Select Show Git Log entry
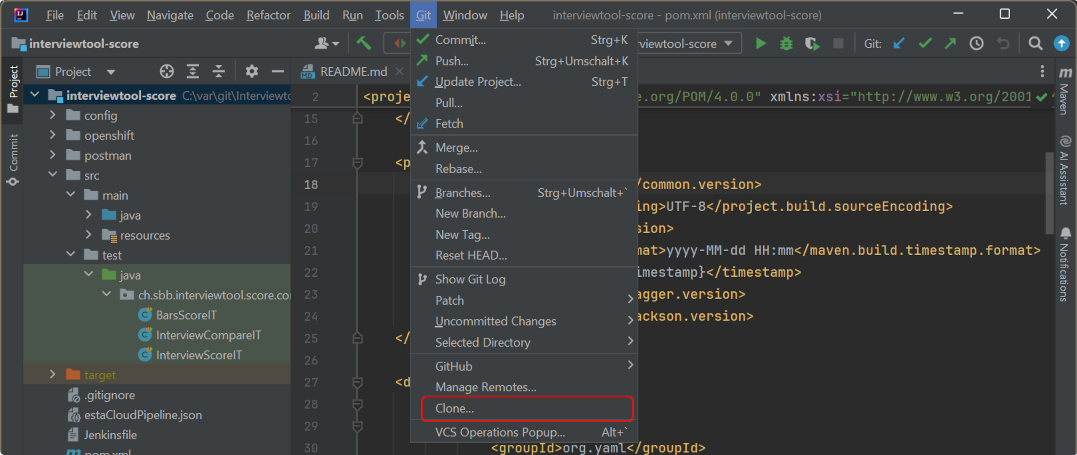Screen dimensions: 1077x455 click(524, 279)
